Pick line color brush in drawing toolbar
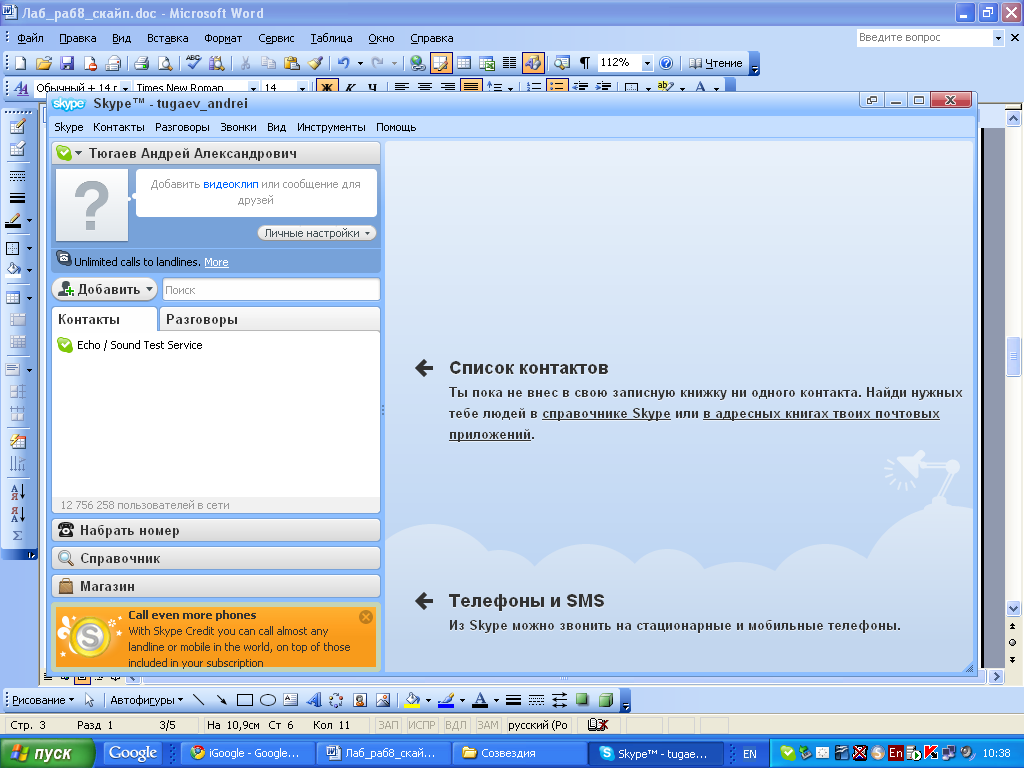The image size is (1024, 768). coord(446,700)
